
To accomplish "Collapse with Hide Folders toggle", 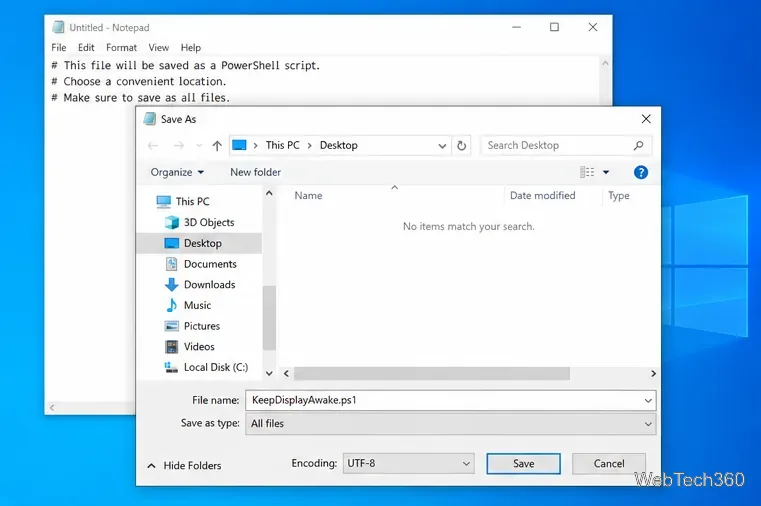I will click(184, 466).
